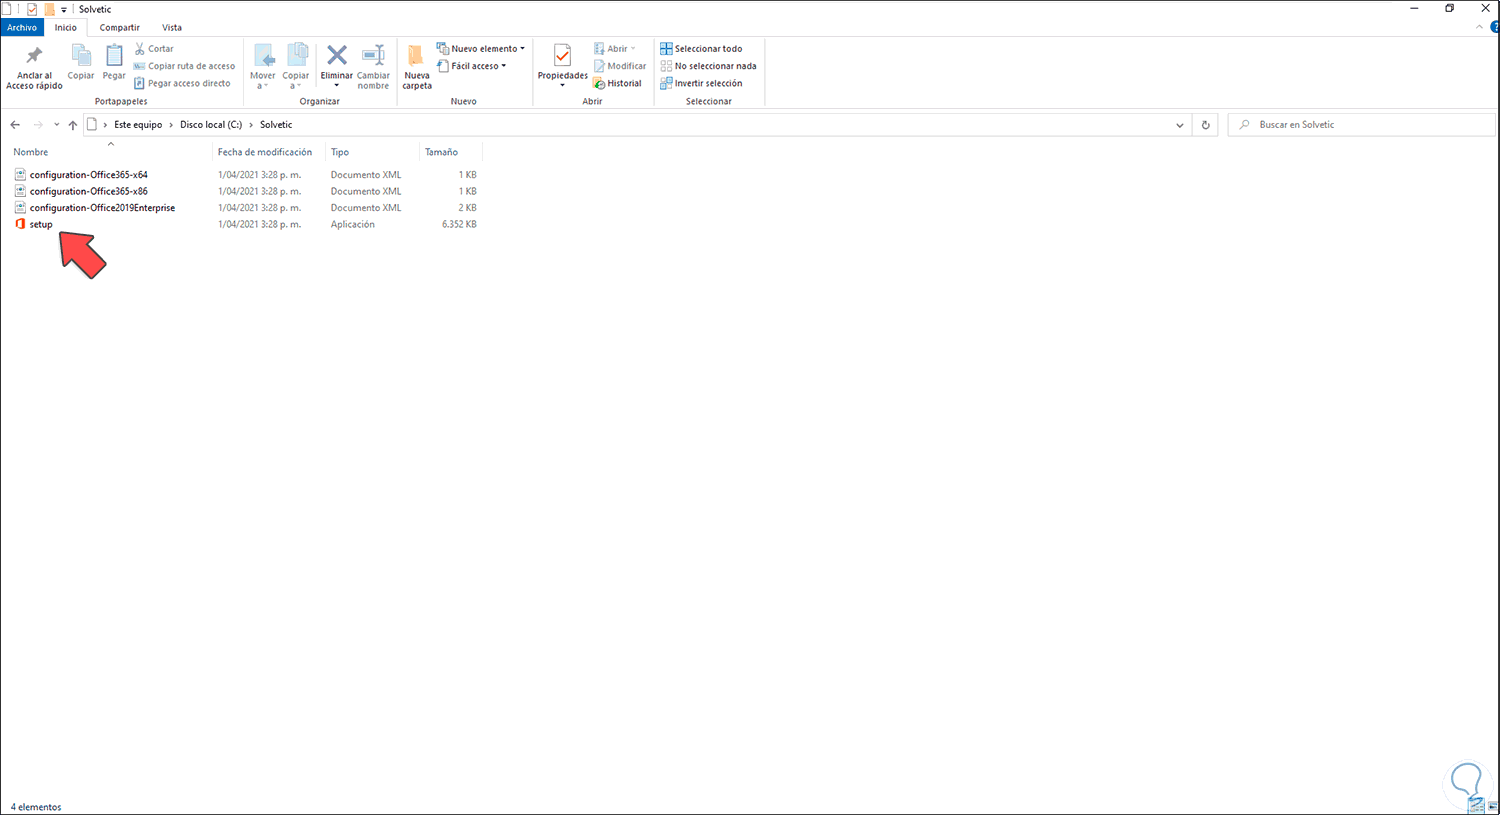Click the 6.352 KB size value
Screen dimensions: 1500x815
coord(459,224)
